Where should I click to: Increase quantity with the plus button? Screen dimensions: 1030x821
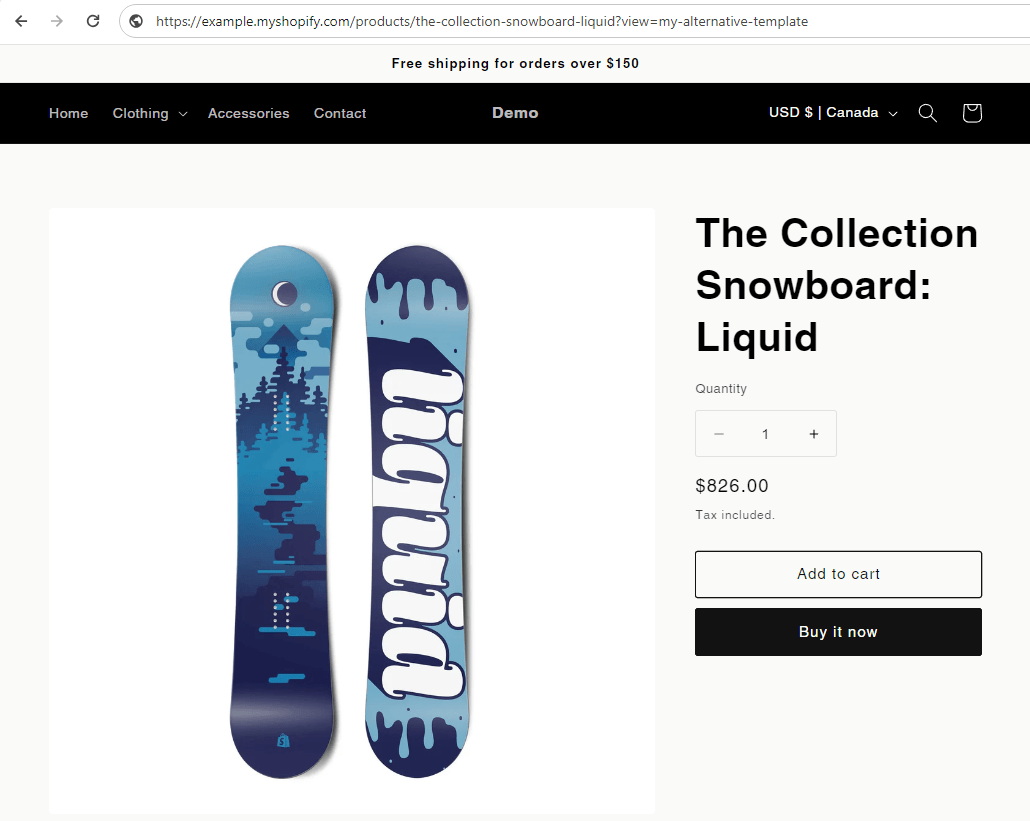coord(814,434)
